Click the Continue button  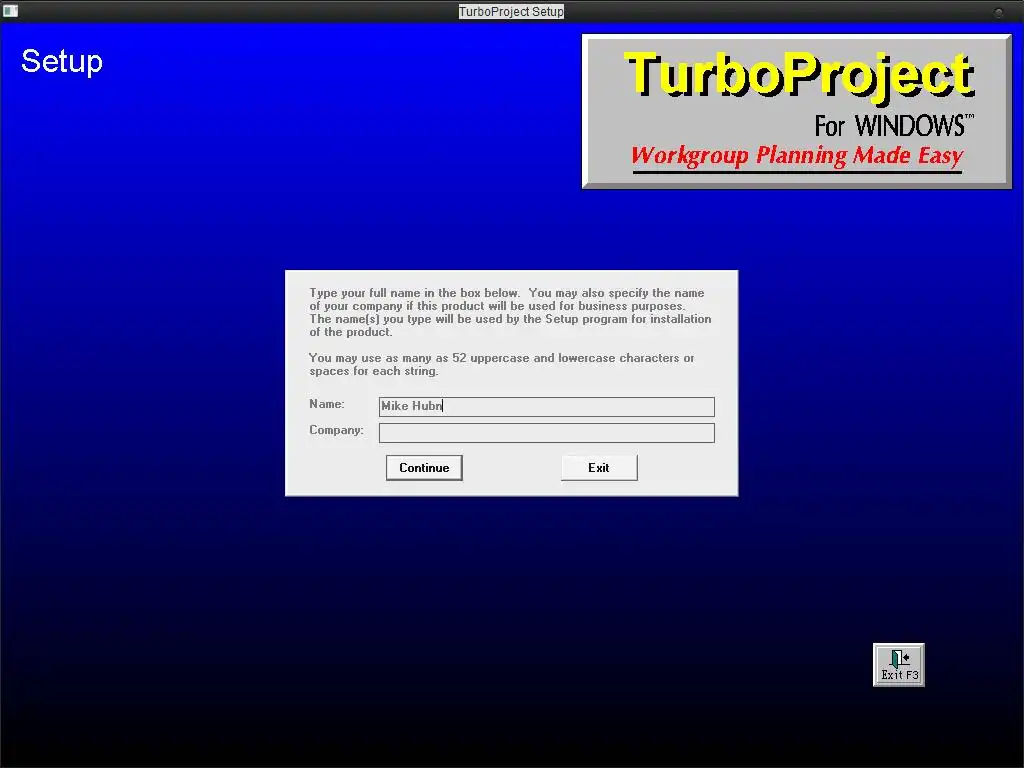(424, 468)
